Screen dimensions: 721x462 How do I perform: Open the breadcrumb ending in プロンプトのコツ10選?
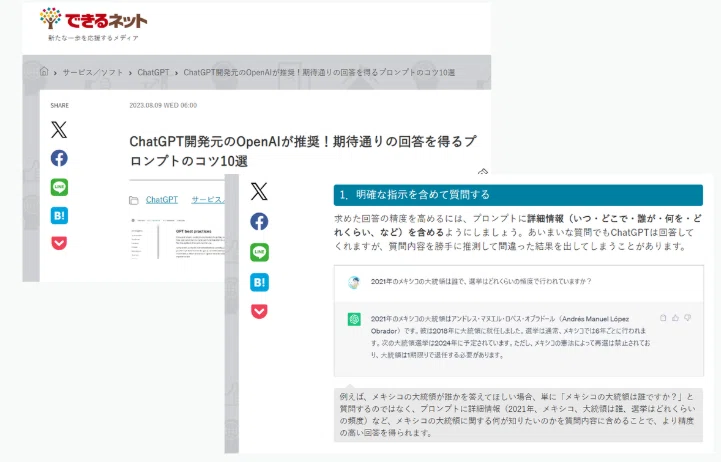click(x=319, y=73)
